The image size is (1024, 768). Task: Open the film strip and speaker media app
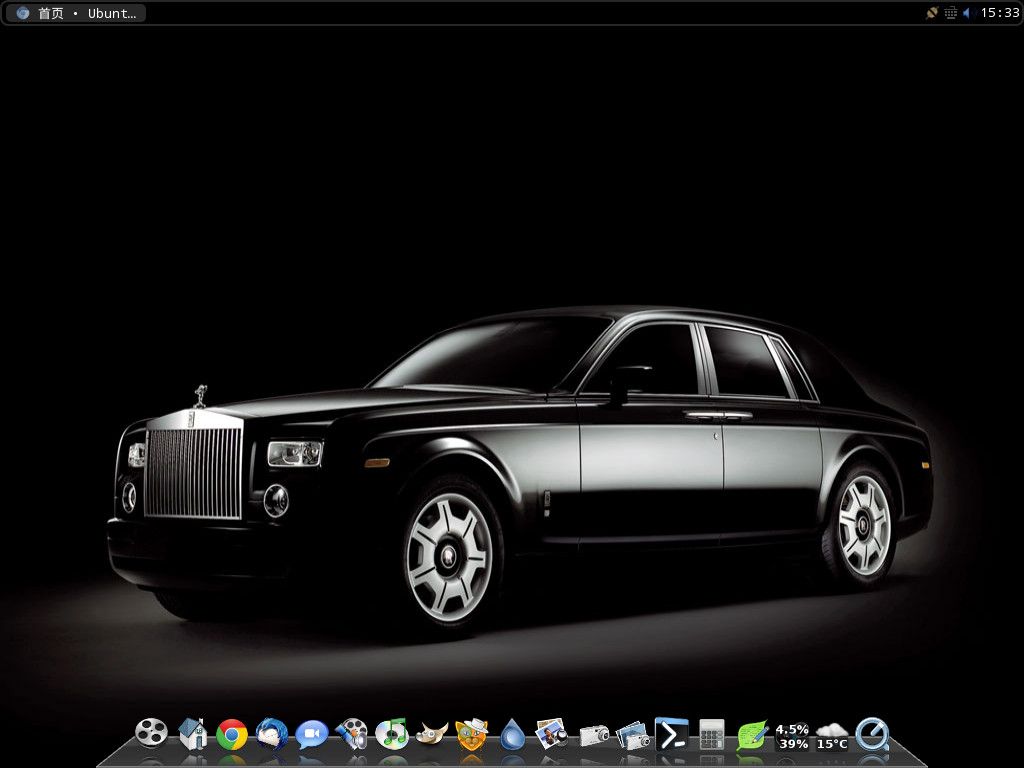pos(352,734)
